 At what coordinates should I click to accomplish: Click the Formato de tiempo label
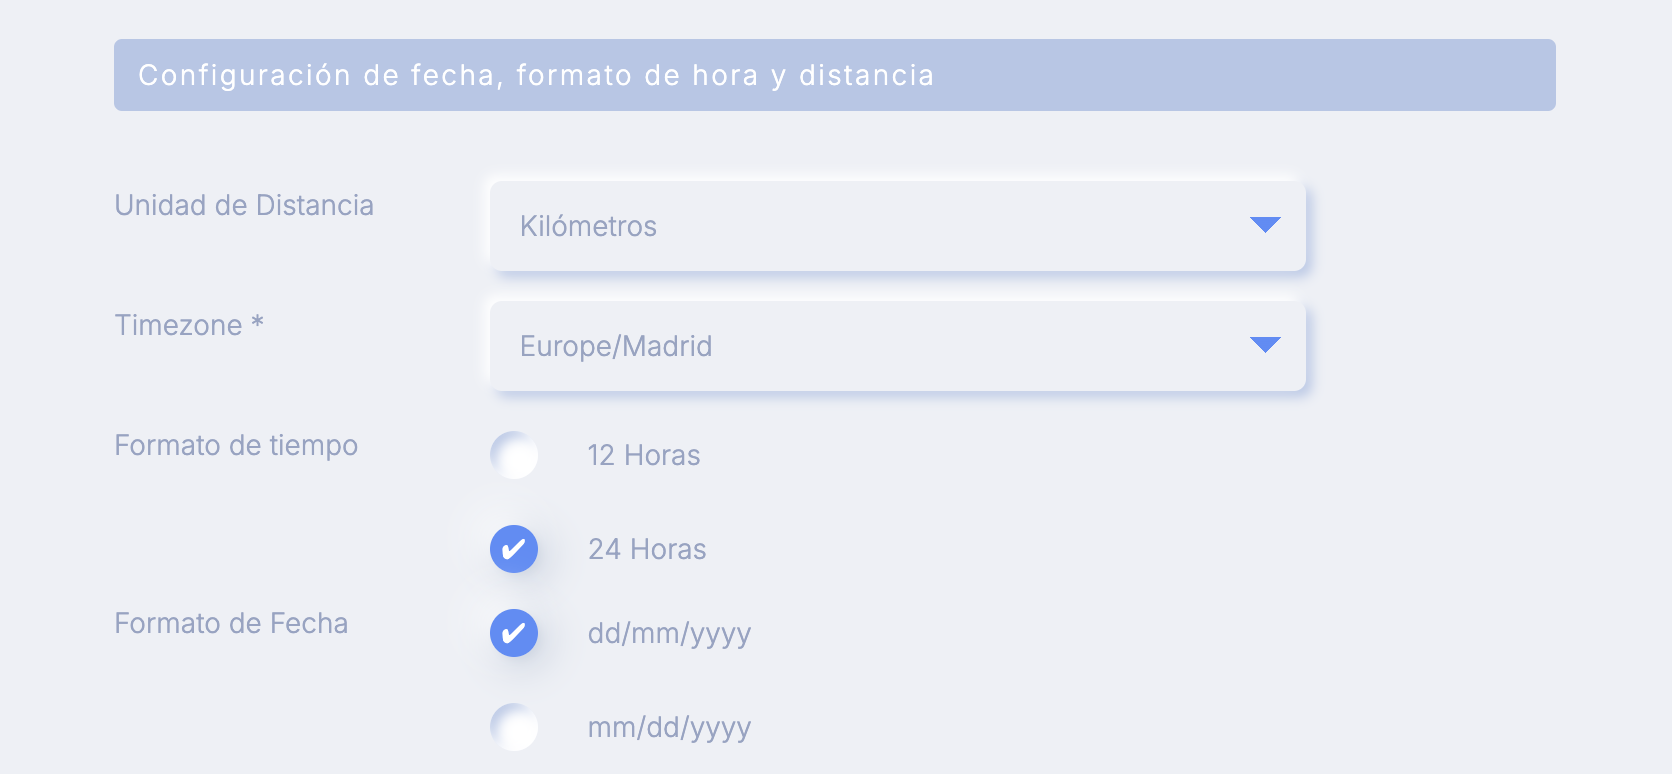pyautogui.click(x=236, y=445)
